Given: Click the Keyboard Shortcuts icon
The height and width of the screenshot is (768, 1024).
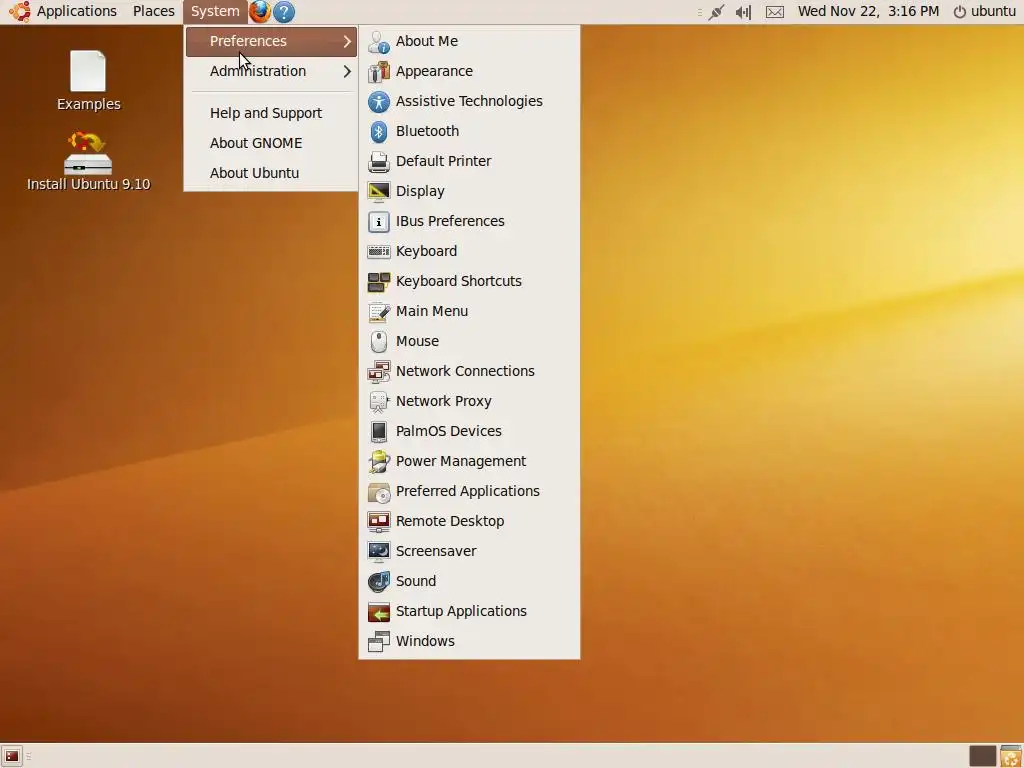Looking at the screenshot, I should (x=378, y=281).
